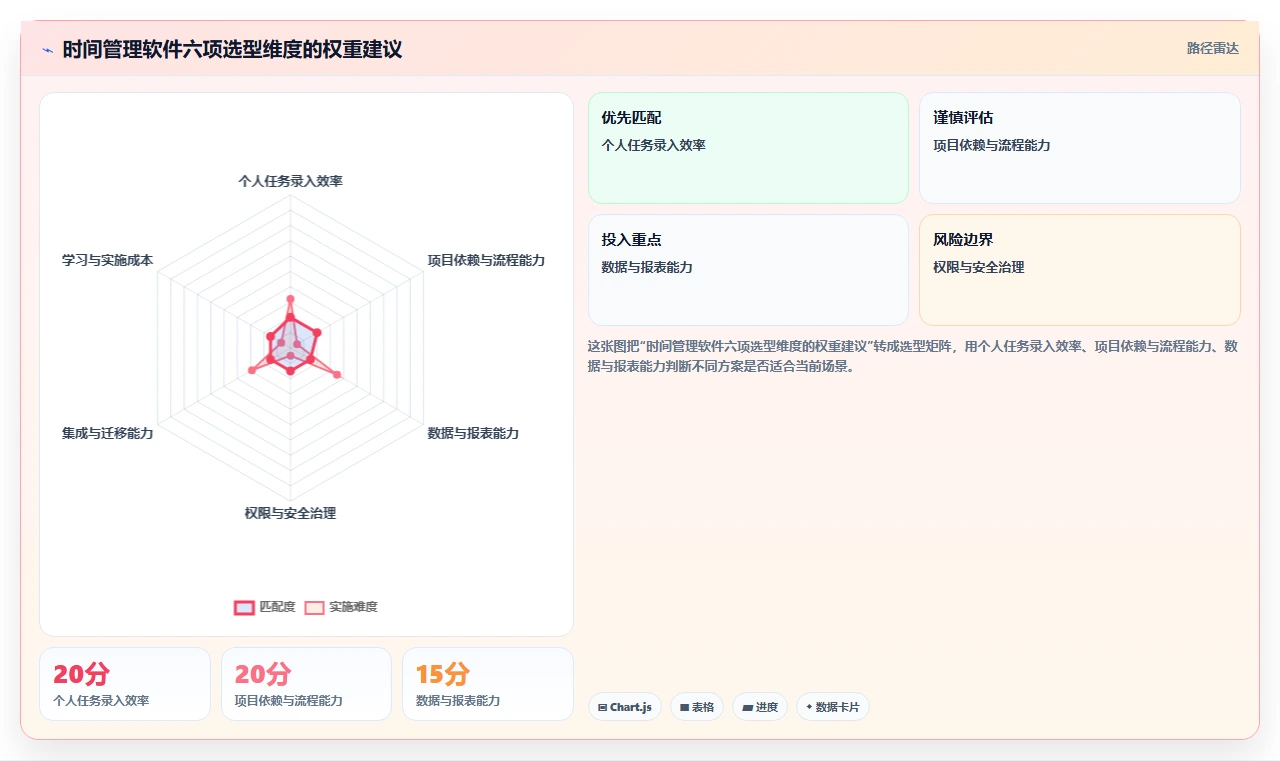
Task: Click the 路径雷达 label in the header
Action: tap(1212, 48)
